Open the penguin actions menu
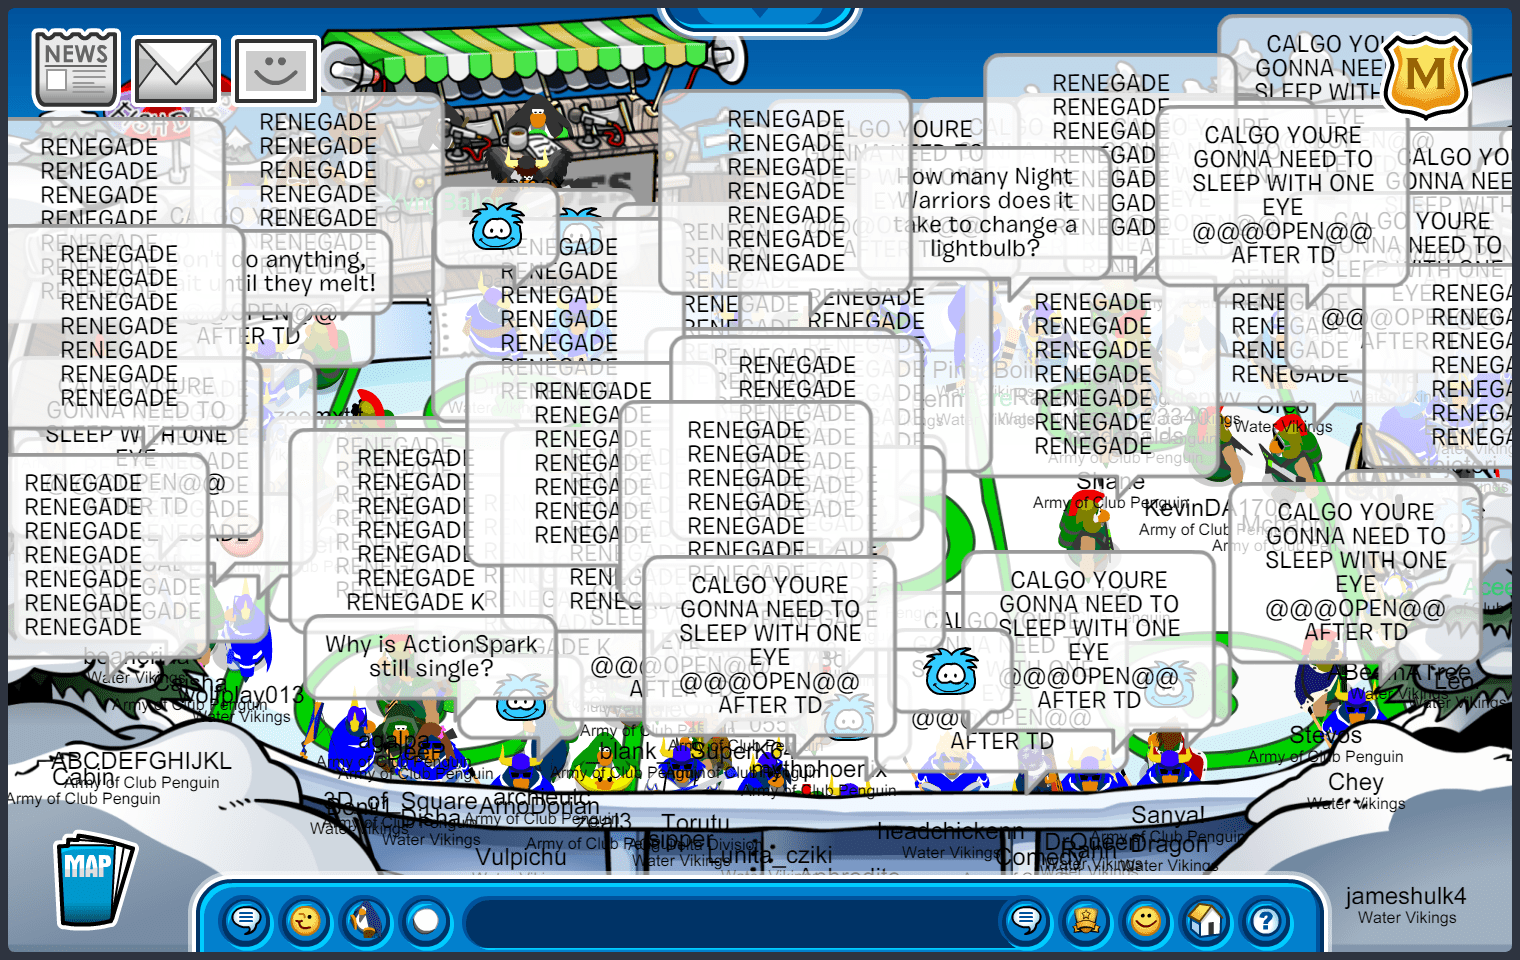Image resolution: width=1520 pixels, height=960 pixels. point(366,920)
